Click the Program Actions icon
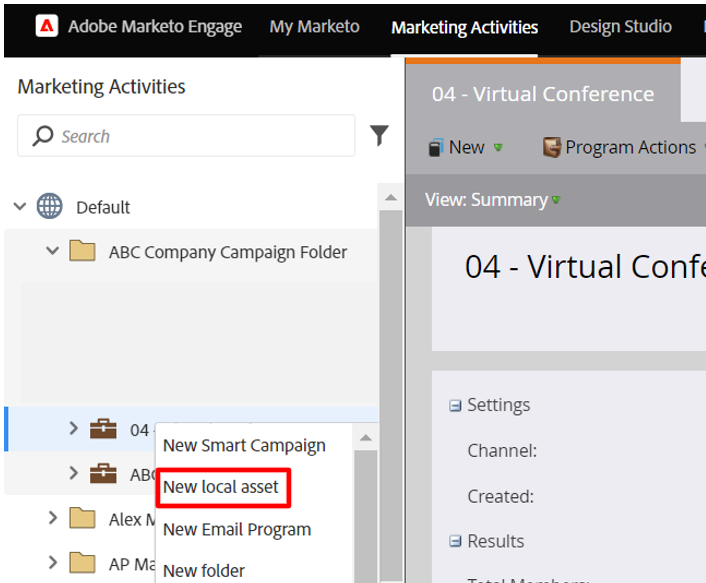The height and width of the screenshot is (583, 706). coord(552,147)
